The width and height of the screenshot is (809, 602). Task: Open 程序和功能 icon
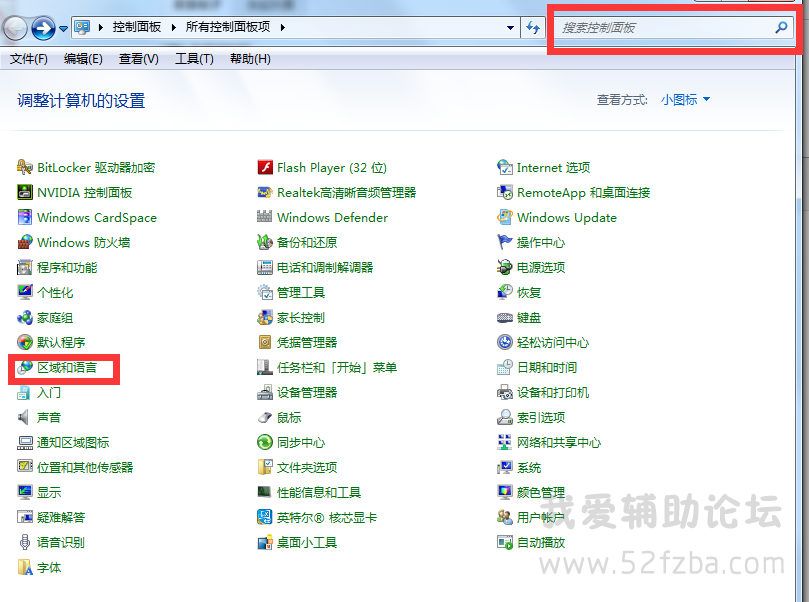(x=24, y=267)
